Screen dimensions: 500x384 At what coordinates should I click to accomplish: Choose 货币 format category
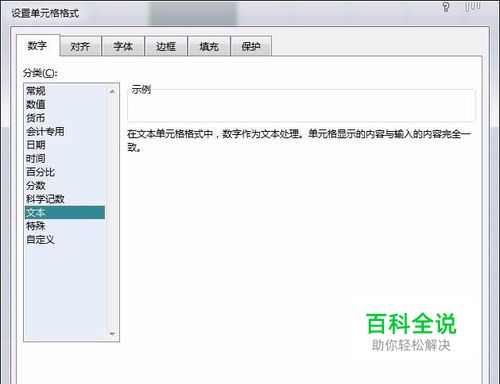(65, 118)
